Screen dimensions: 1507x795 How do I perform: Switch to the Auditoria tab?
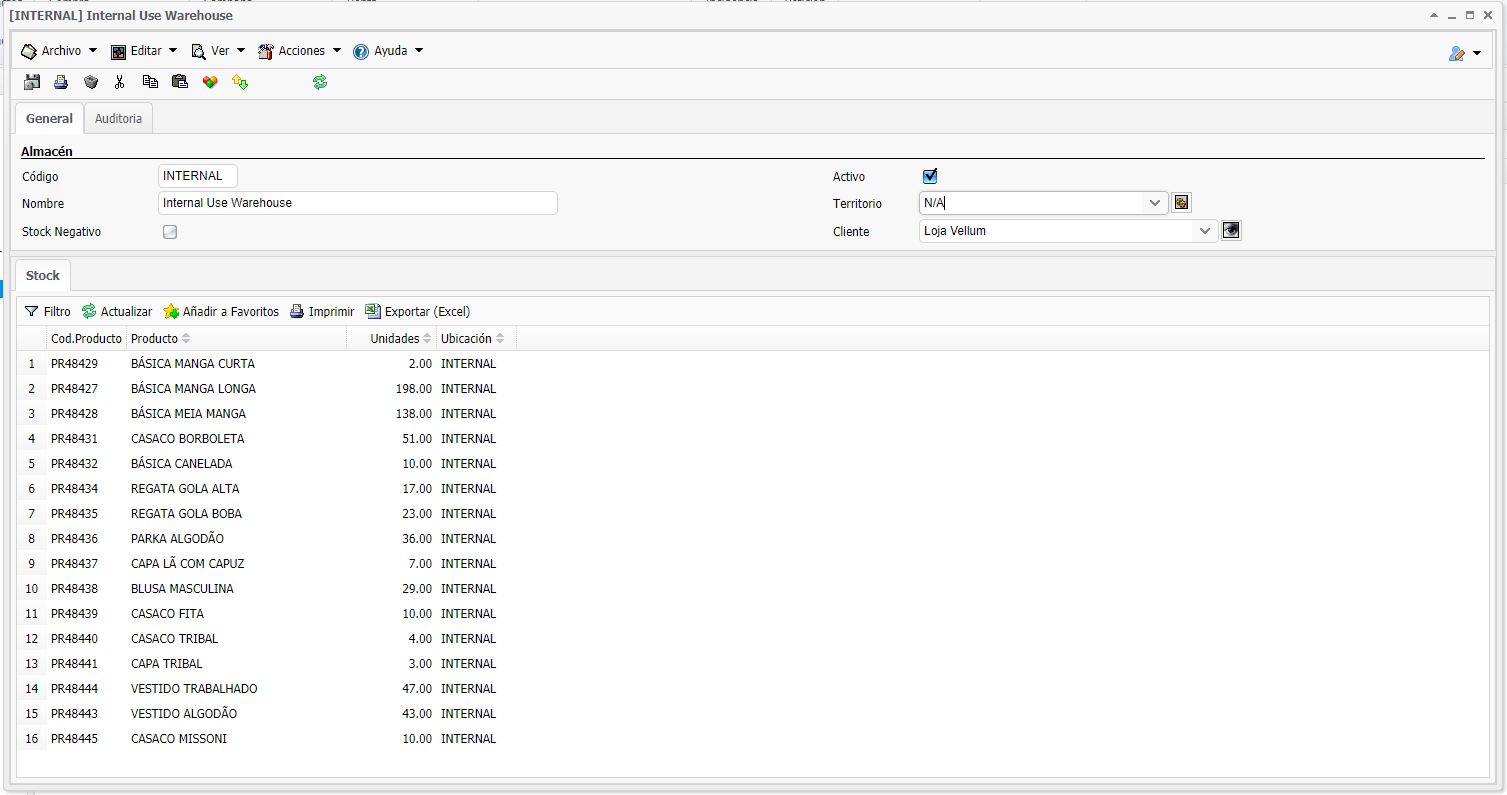click(118, 118)
